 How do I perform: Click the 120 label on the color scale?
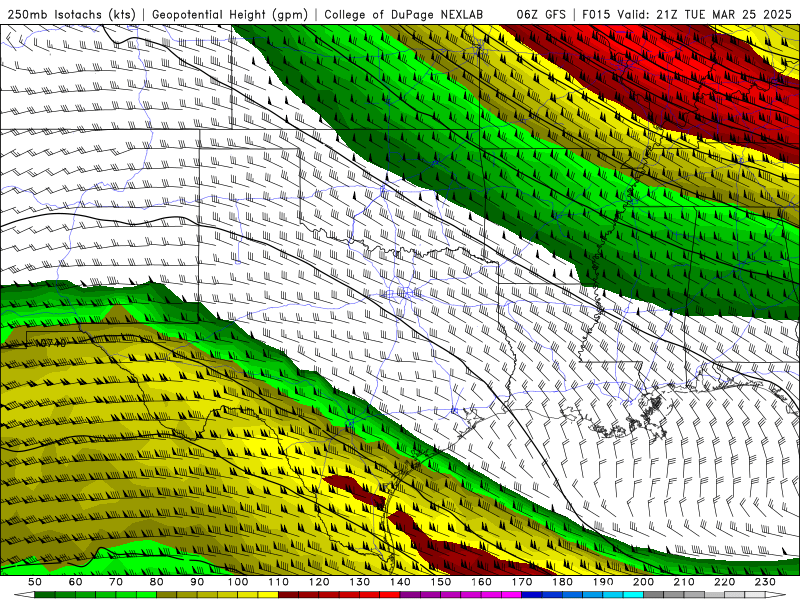(x=319, y=582)
